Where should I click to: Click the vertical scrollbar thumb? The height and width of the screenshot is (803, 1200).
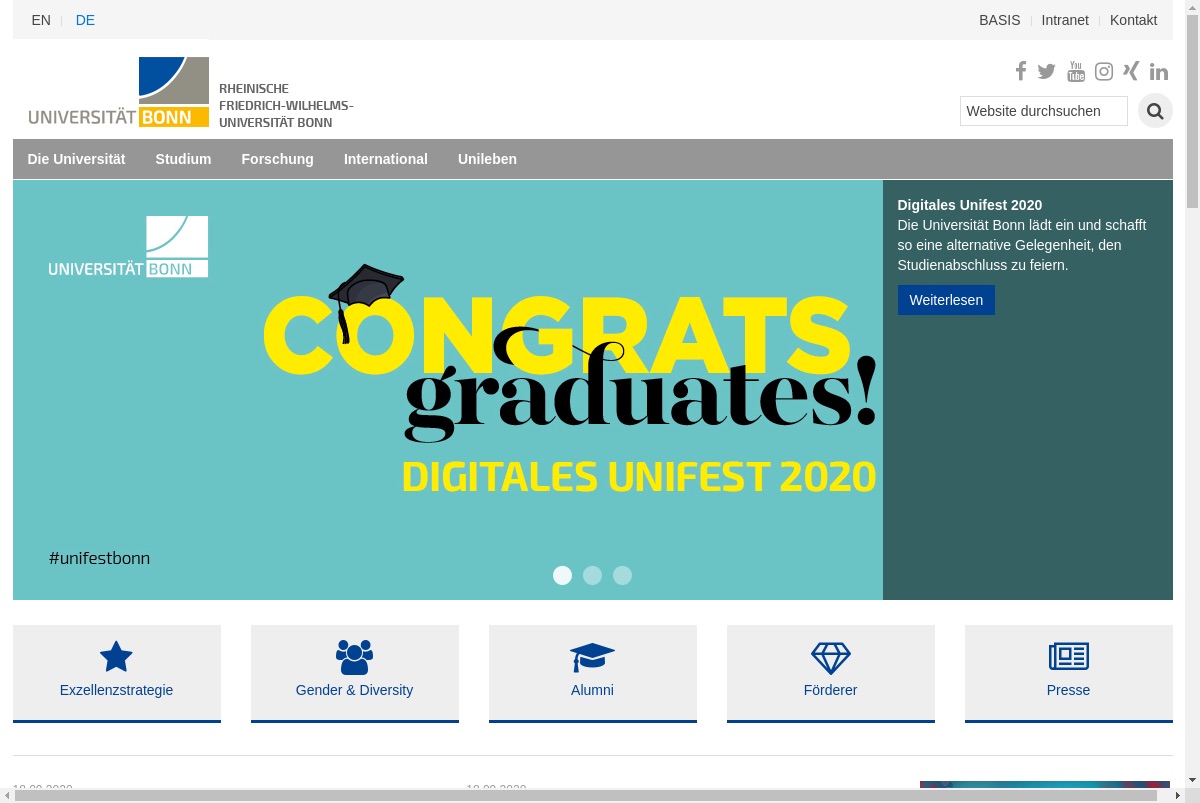[1192, 112]
